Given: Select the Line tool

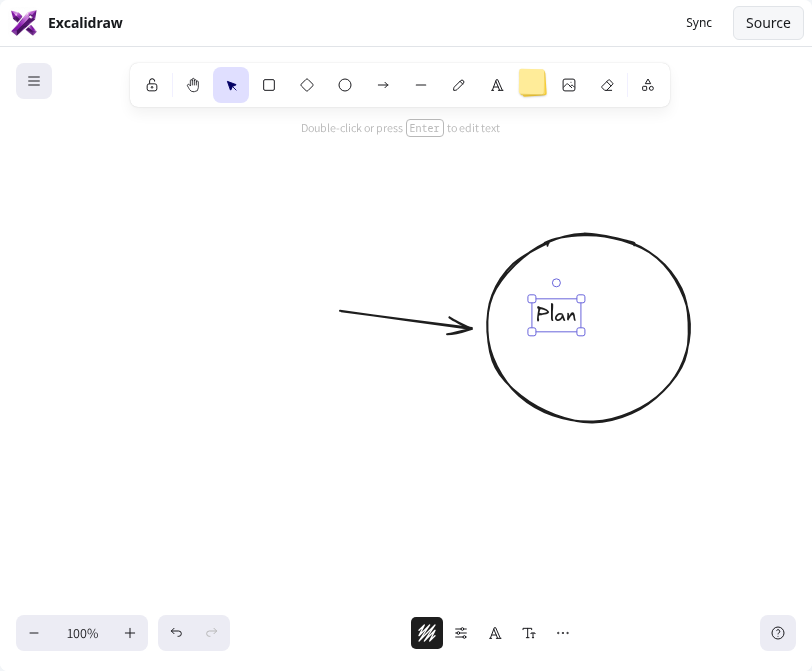Looking at the screenshot, I should tap(421, 85).
